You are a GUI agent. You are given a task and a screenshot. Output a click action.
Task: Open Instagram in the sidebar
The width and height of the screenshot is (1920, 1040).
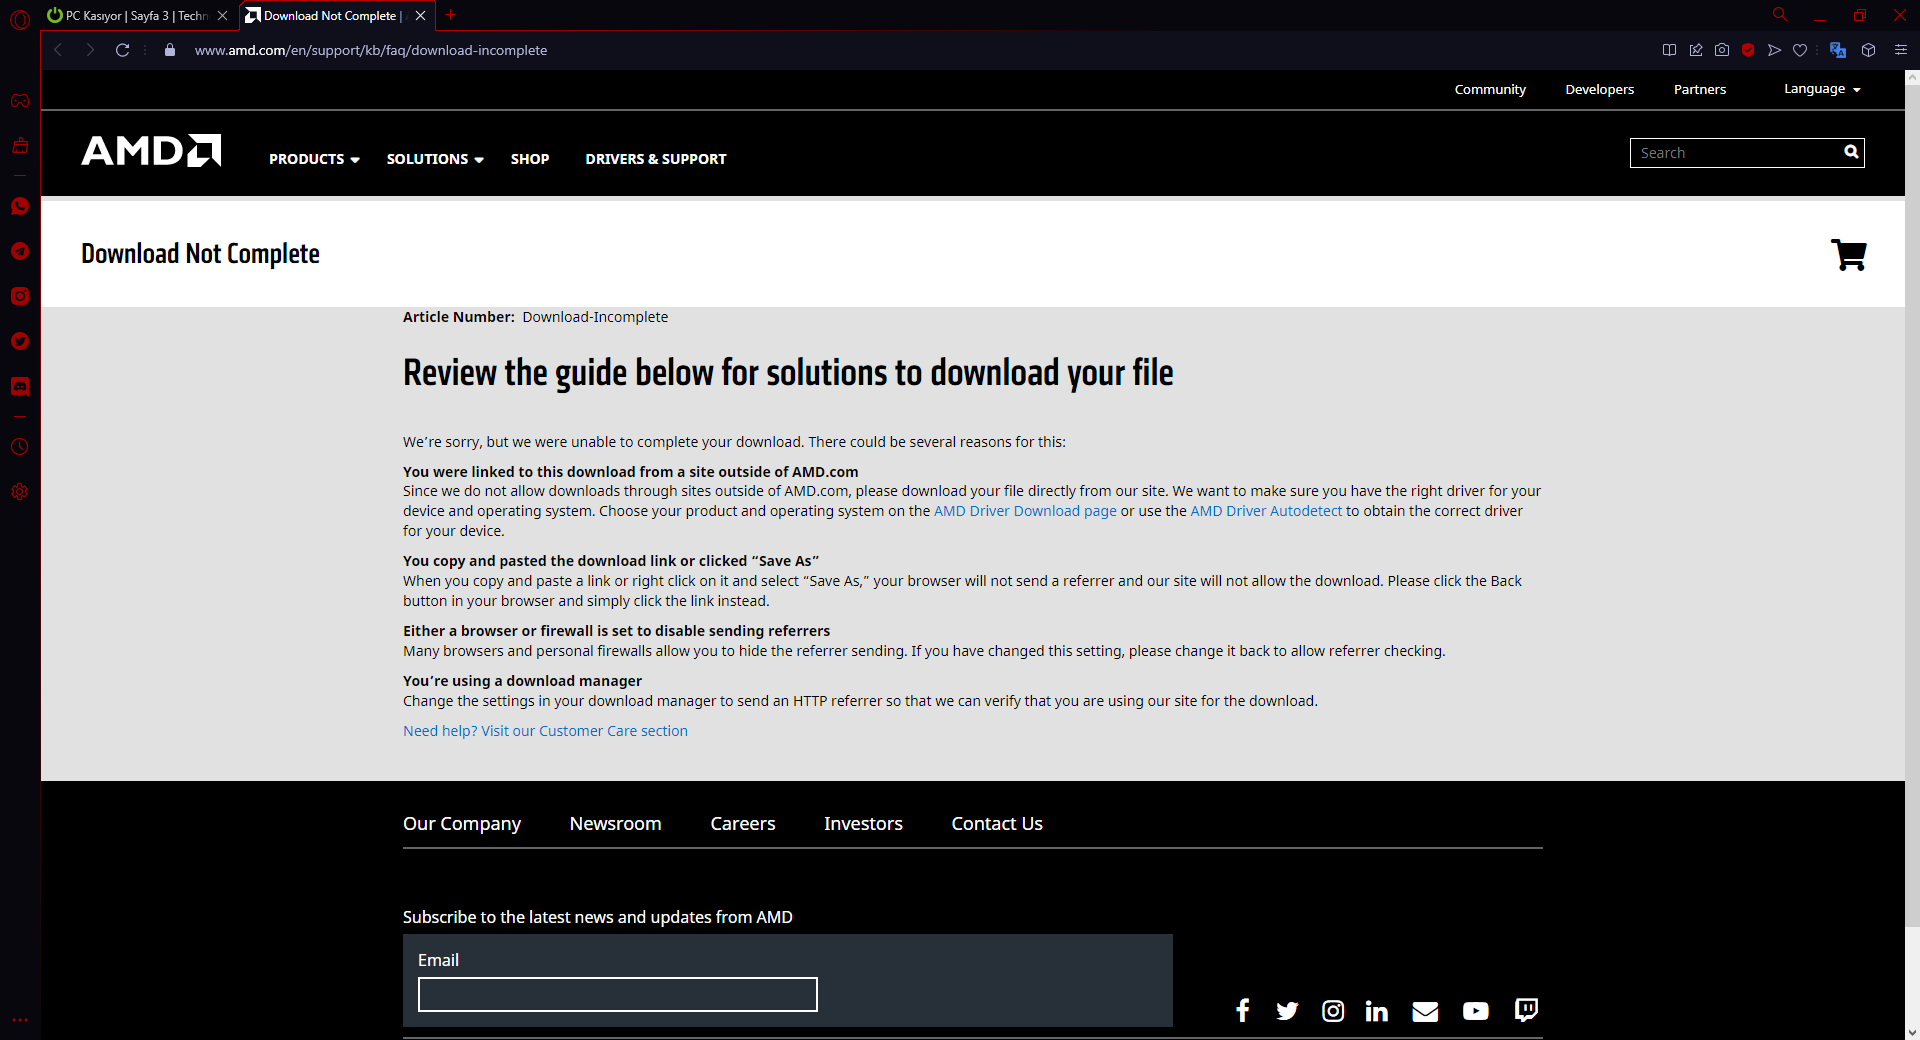(x=20, y=296)
